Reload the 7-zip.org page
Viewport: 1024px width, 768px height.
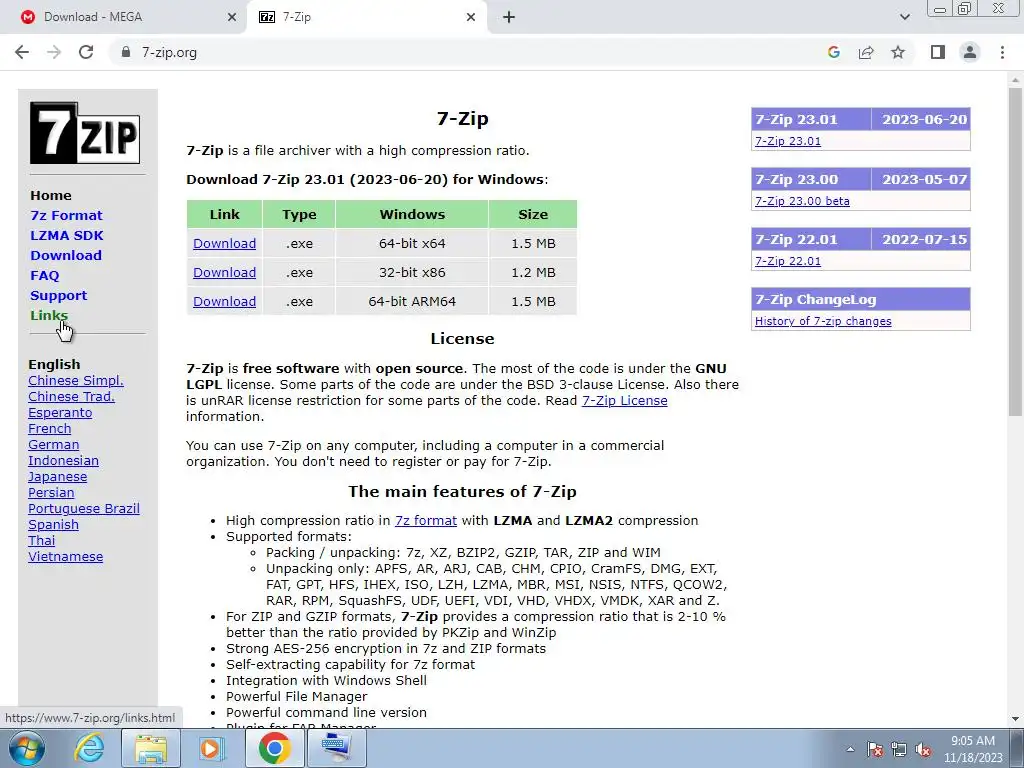[86, 52]
